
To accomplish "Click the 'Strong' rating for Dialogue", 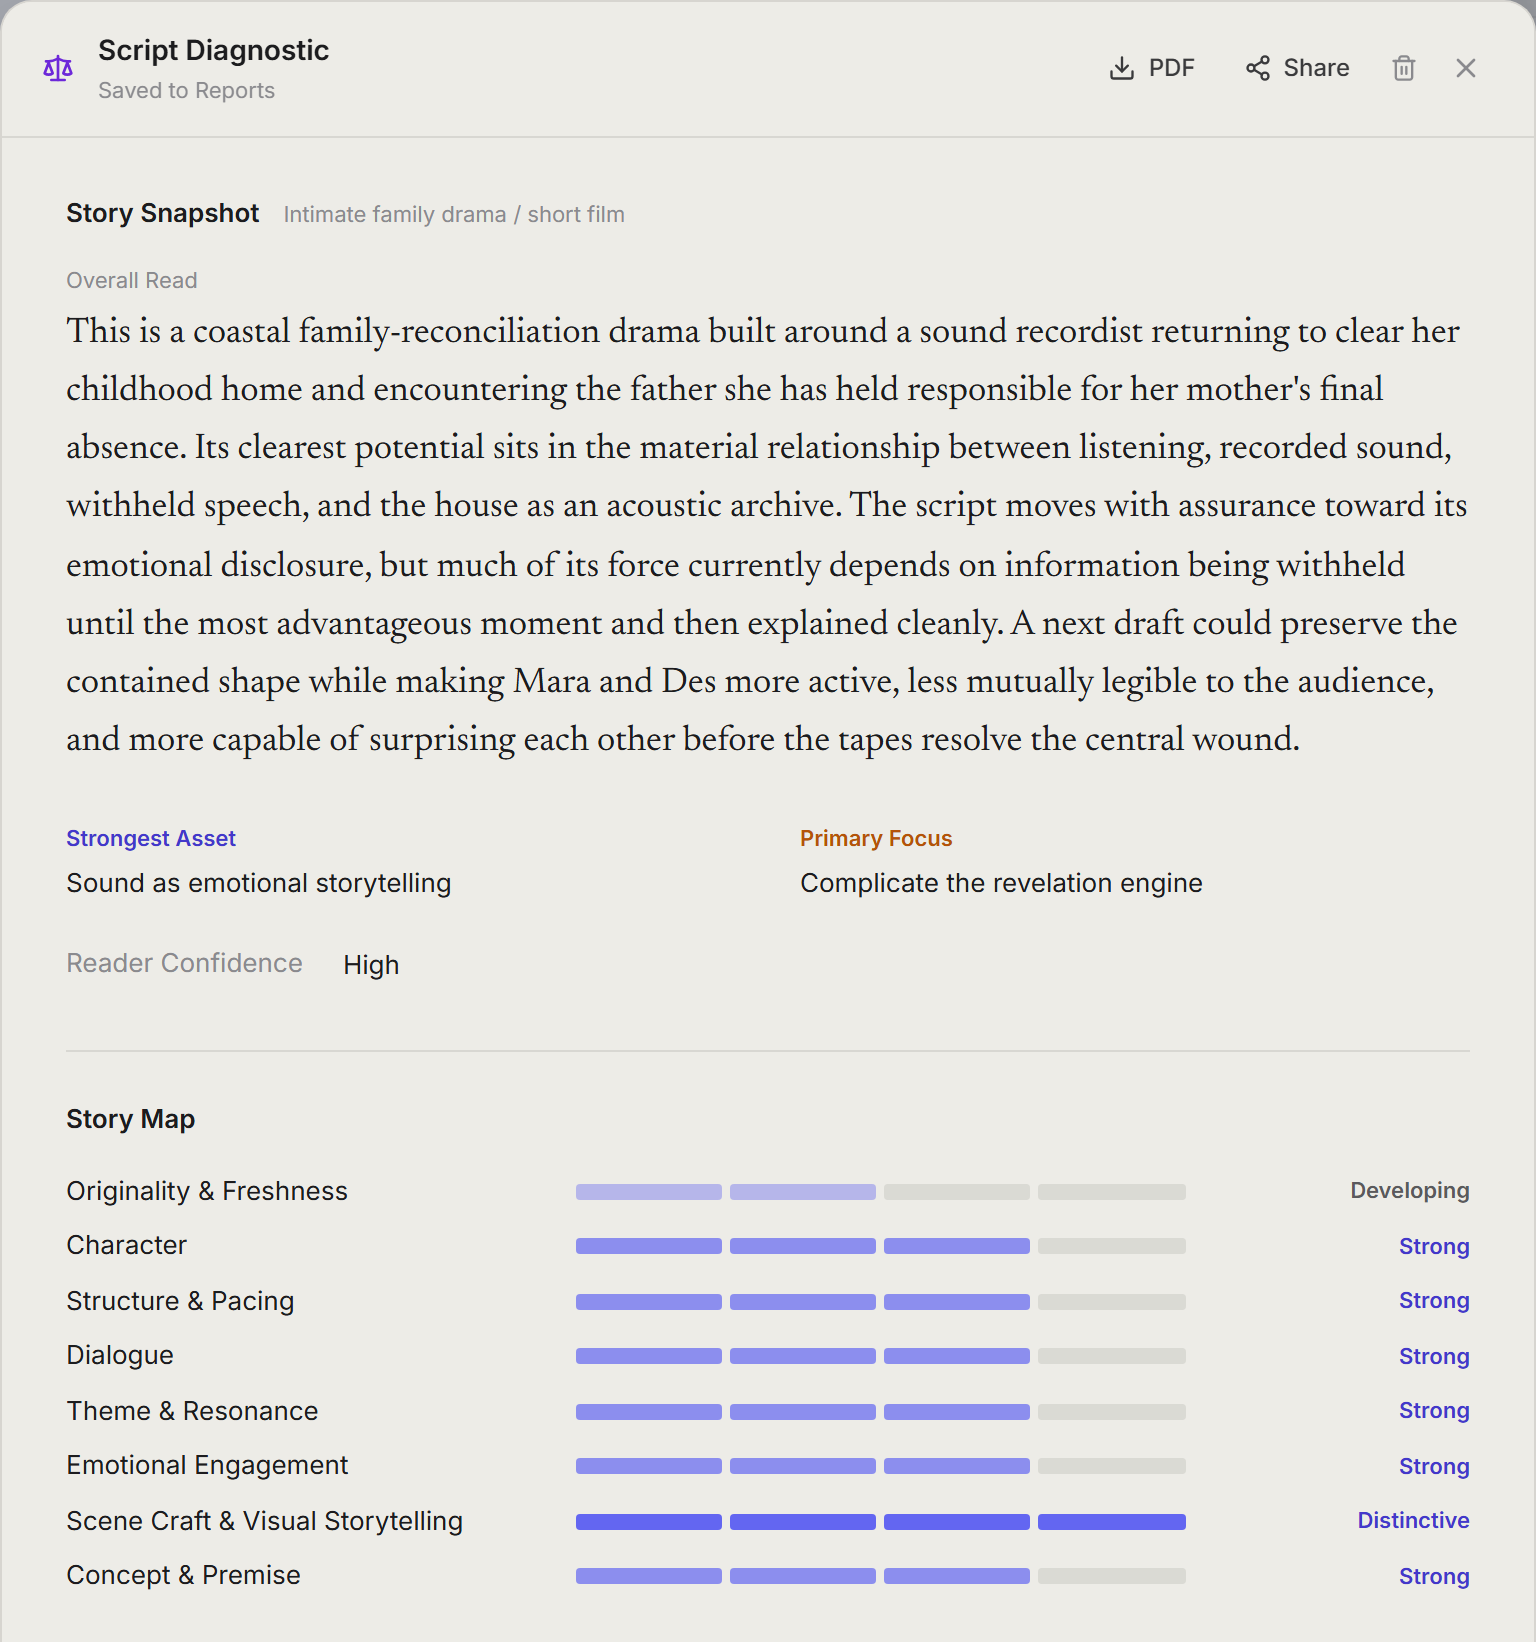I will tap(1434, 1356).
